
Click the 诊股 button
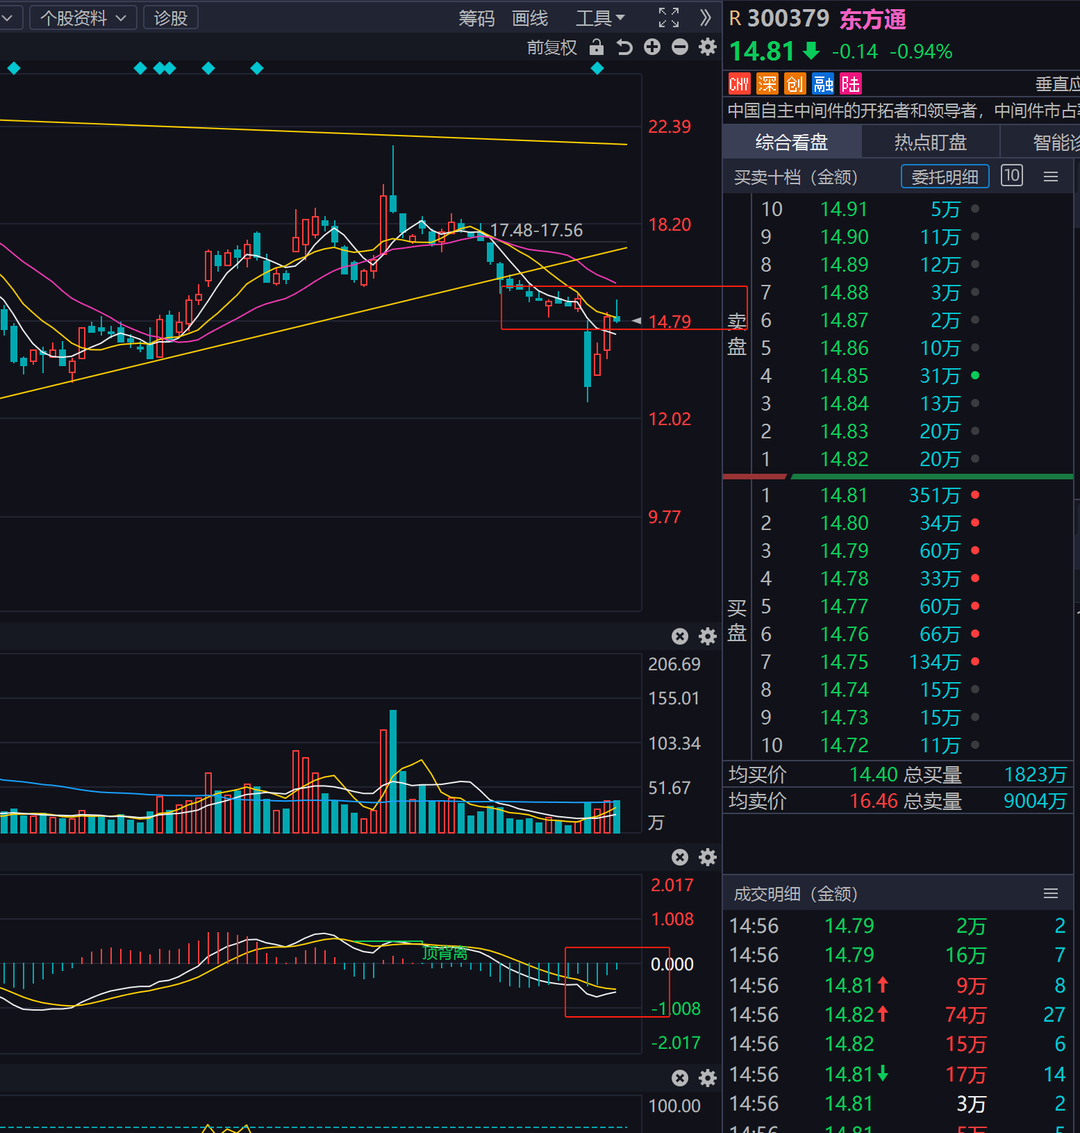[171, 18]
